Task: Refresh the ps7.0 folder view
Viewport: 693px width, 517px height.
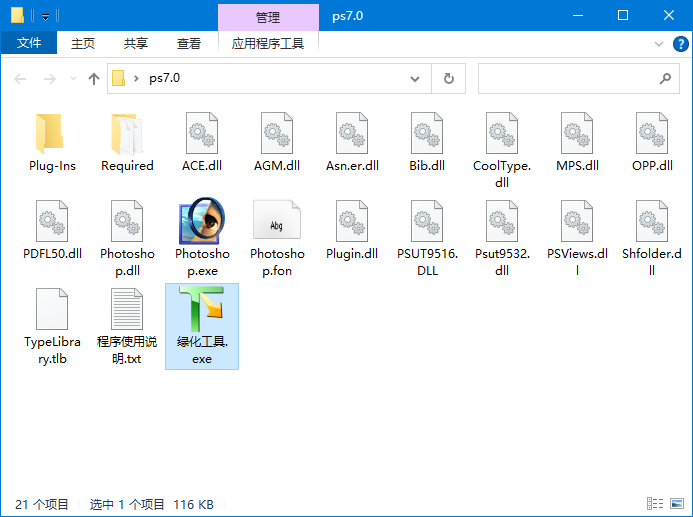Action: (448, 78)
